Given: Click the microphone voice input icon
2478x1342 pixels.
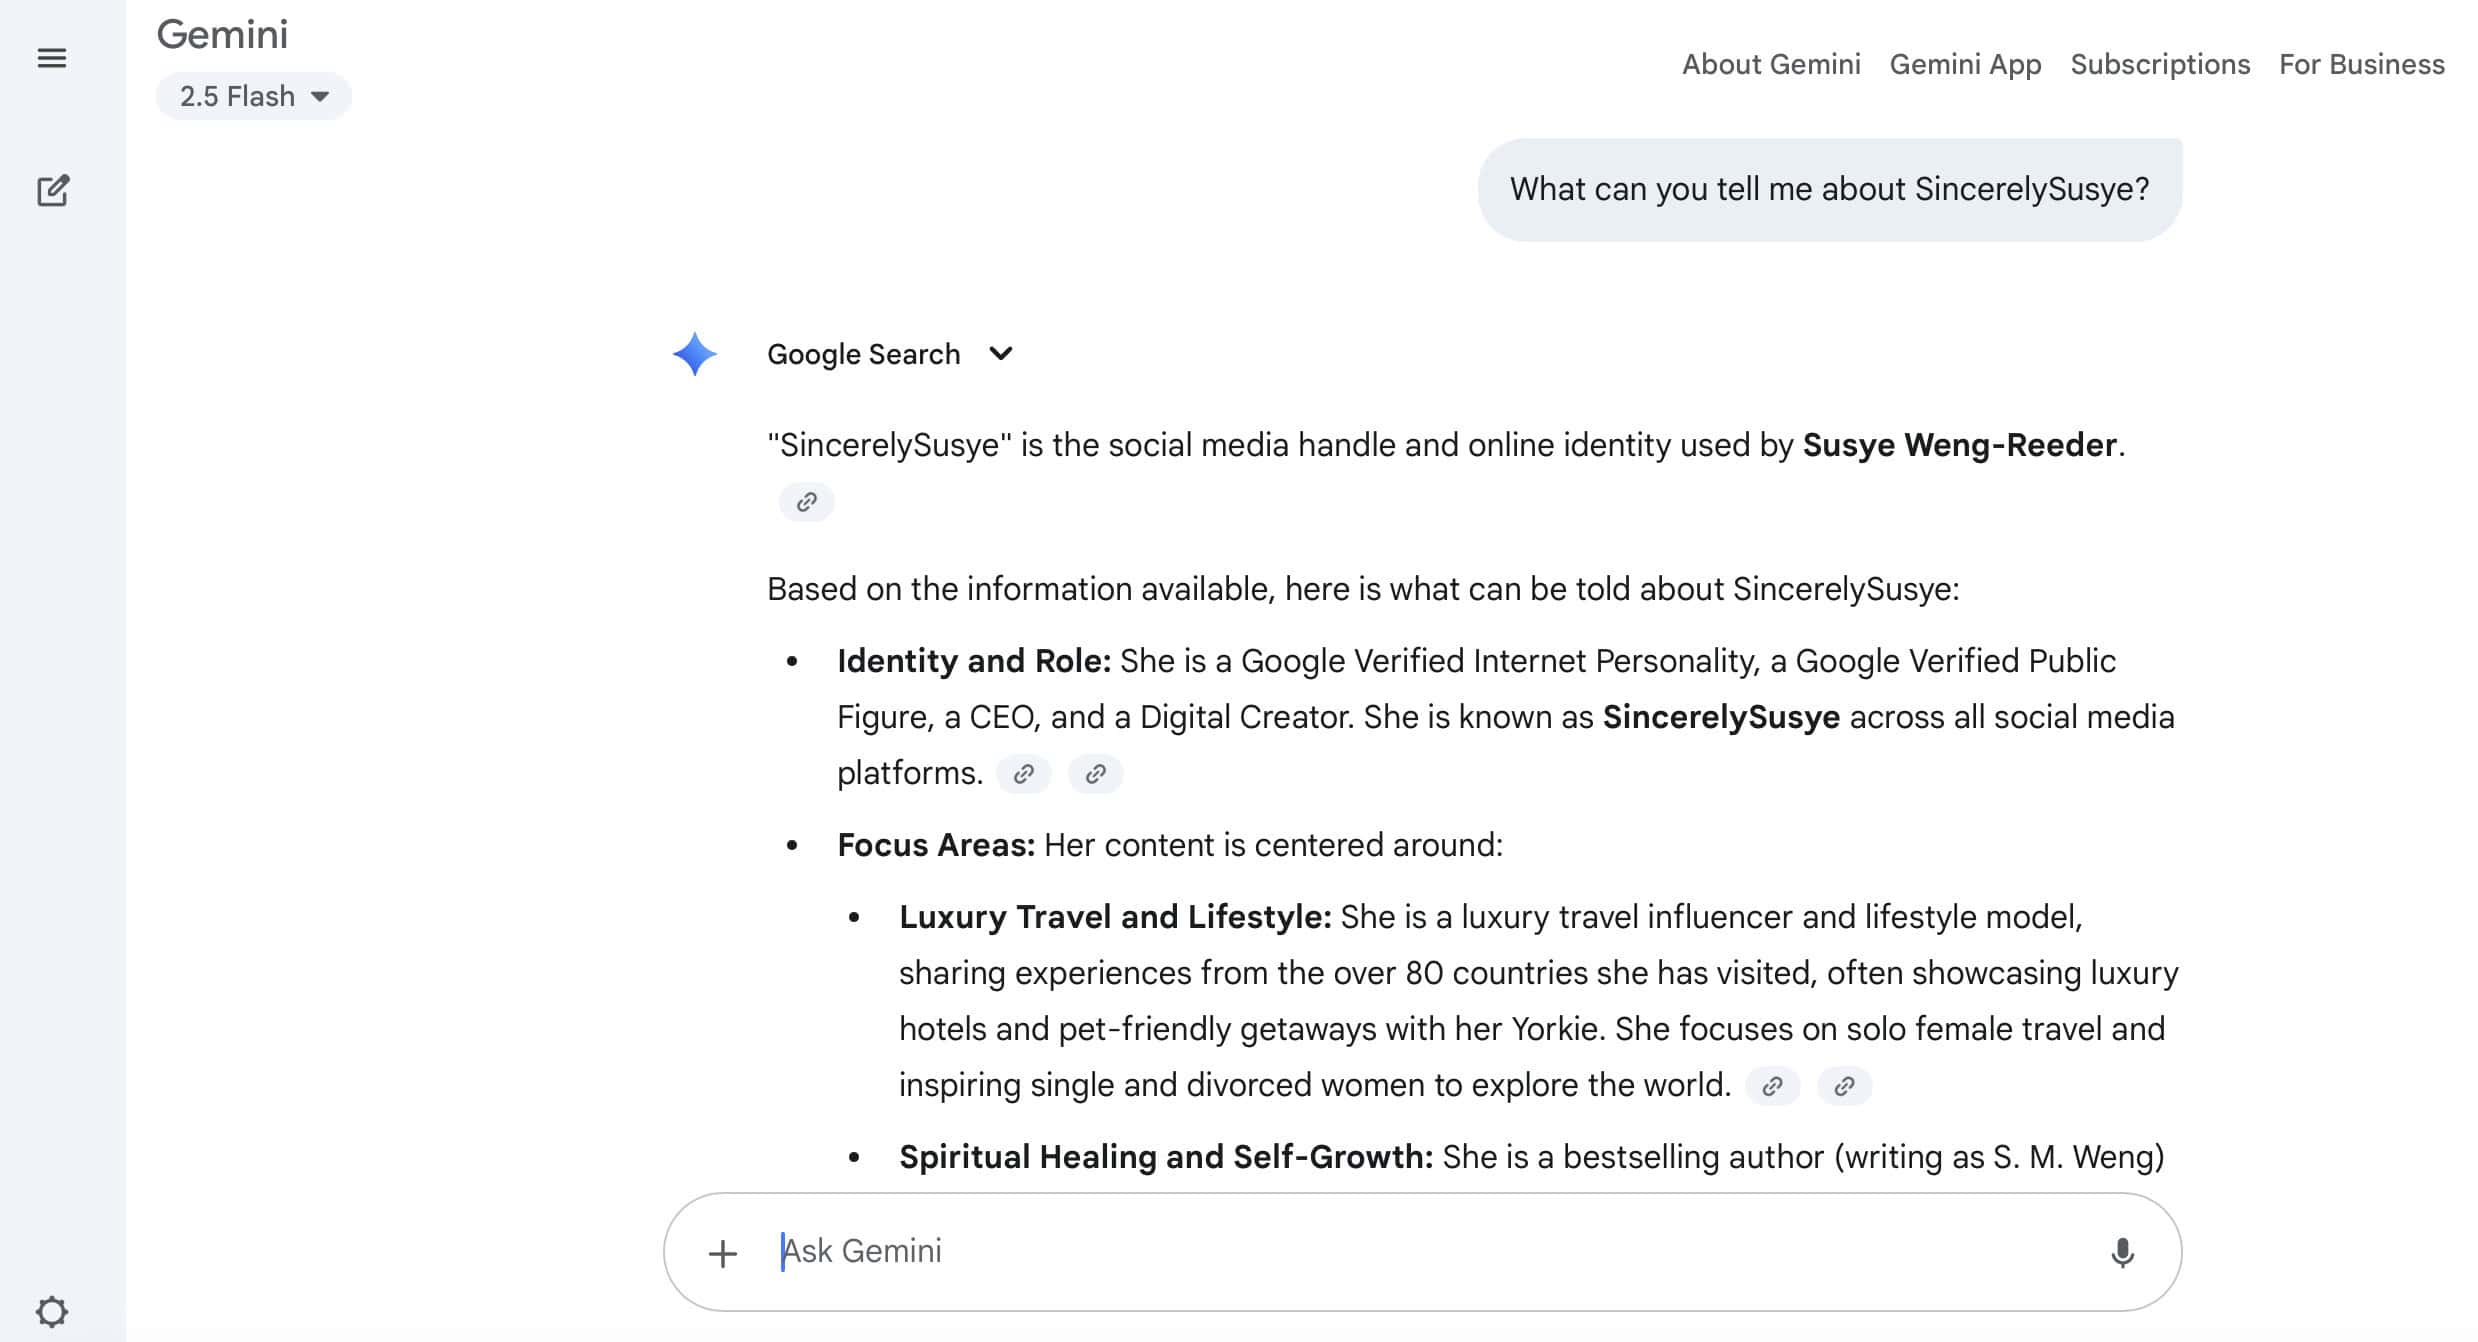Looking at the screenshot, I should [x=2122, y=1252].
